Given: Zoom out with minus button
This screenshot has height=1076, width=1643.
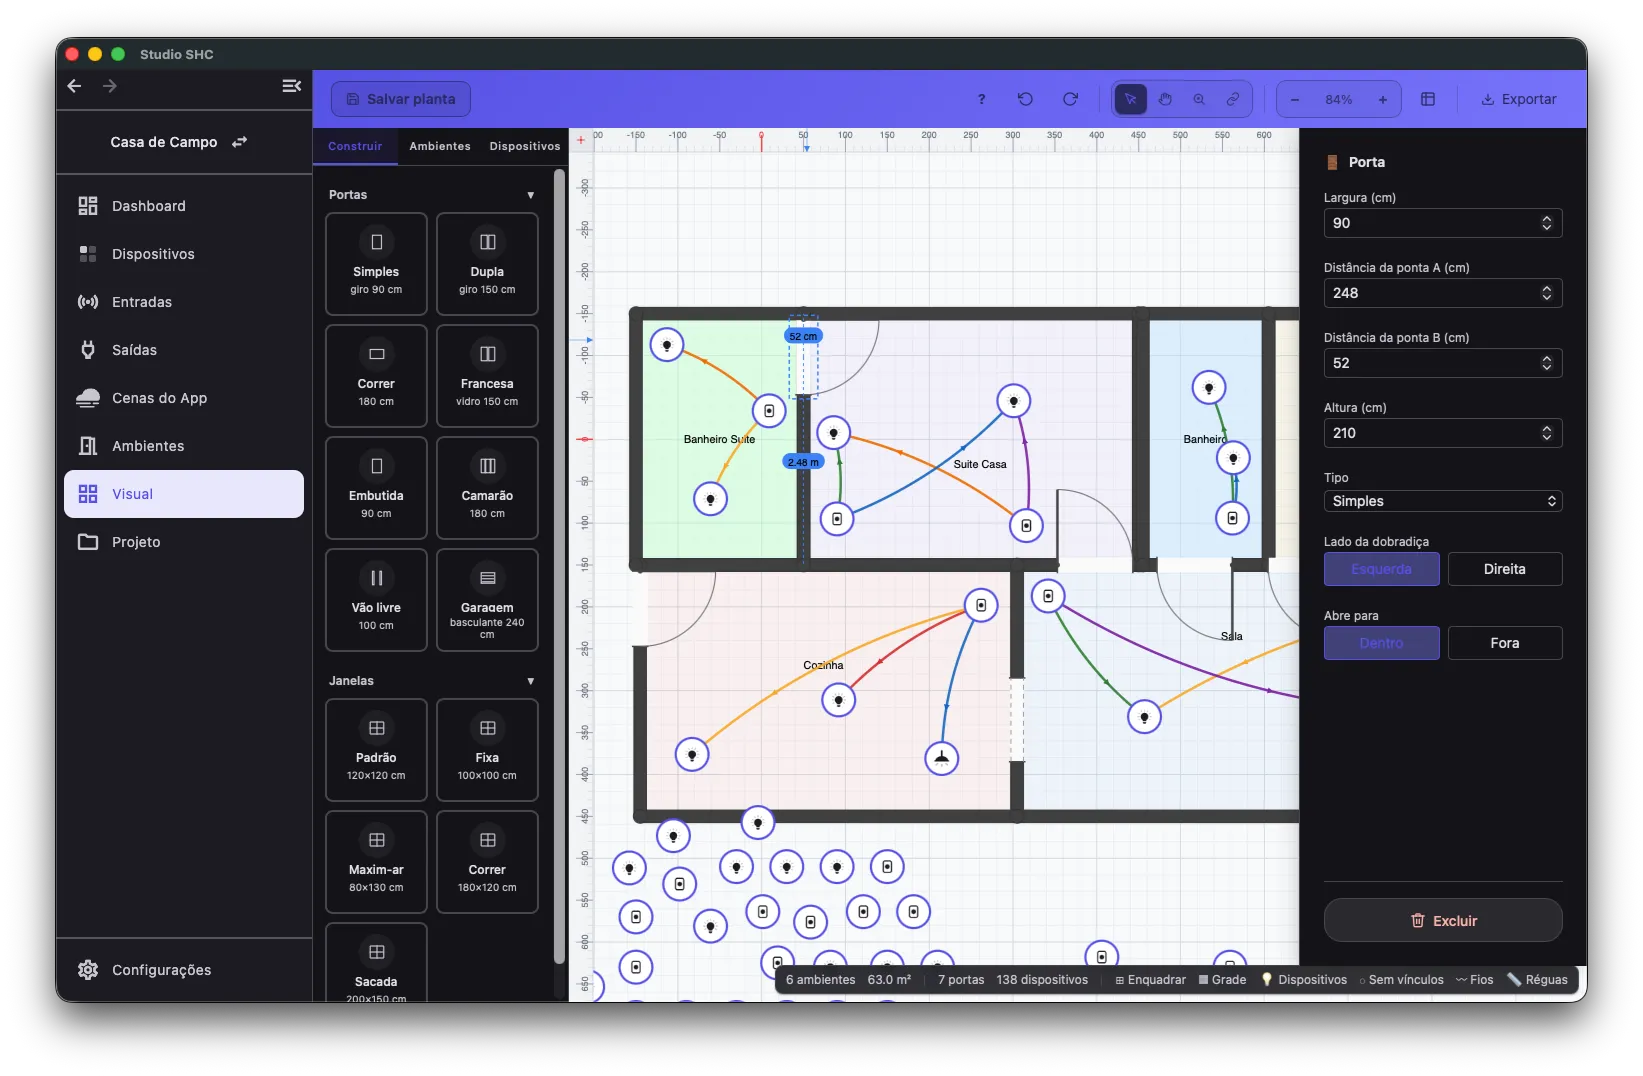Looking at the screenshot, I should click(x=1295, y=99).
